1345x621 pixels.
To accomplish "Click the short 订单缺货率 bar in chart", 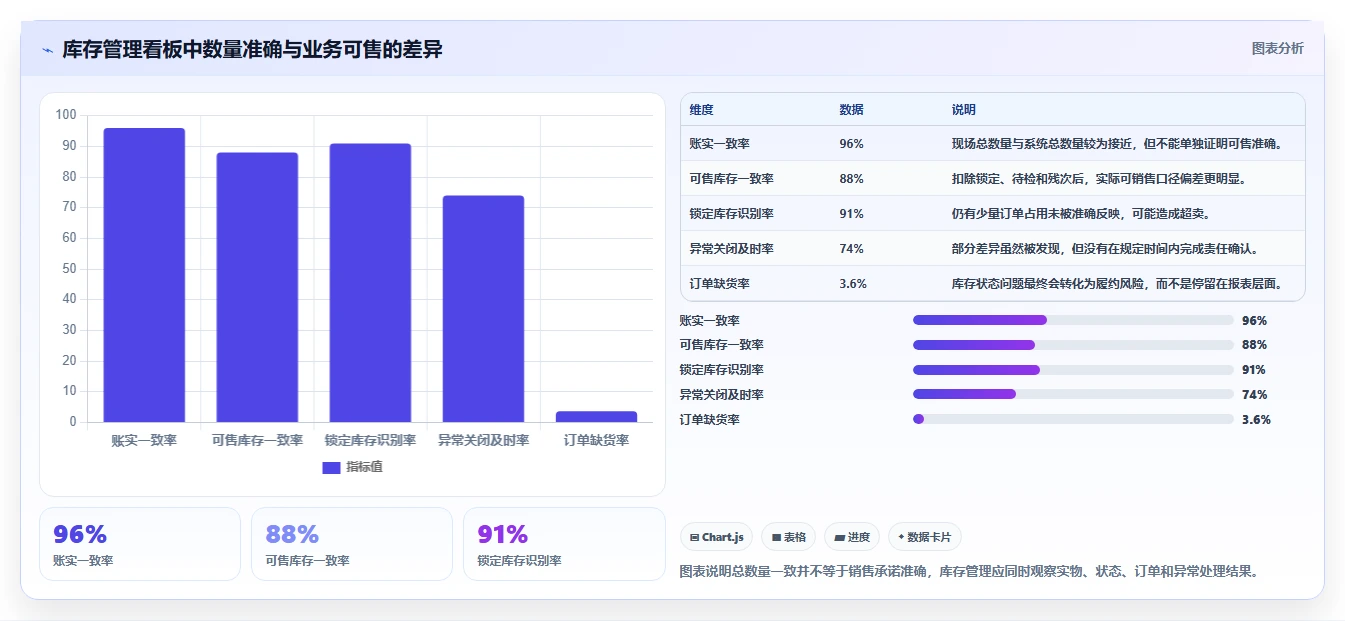I will 596,417.
